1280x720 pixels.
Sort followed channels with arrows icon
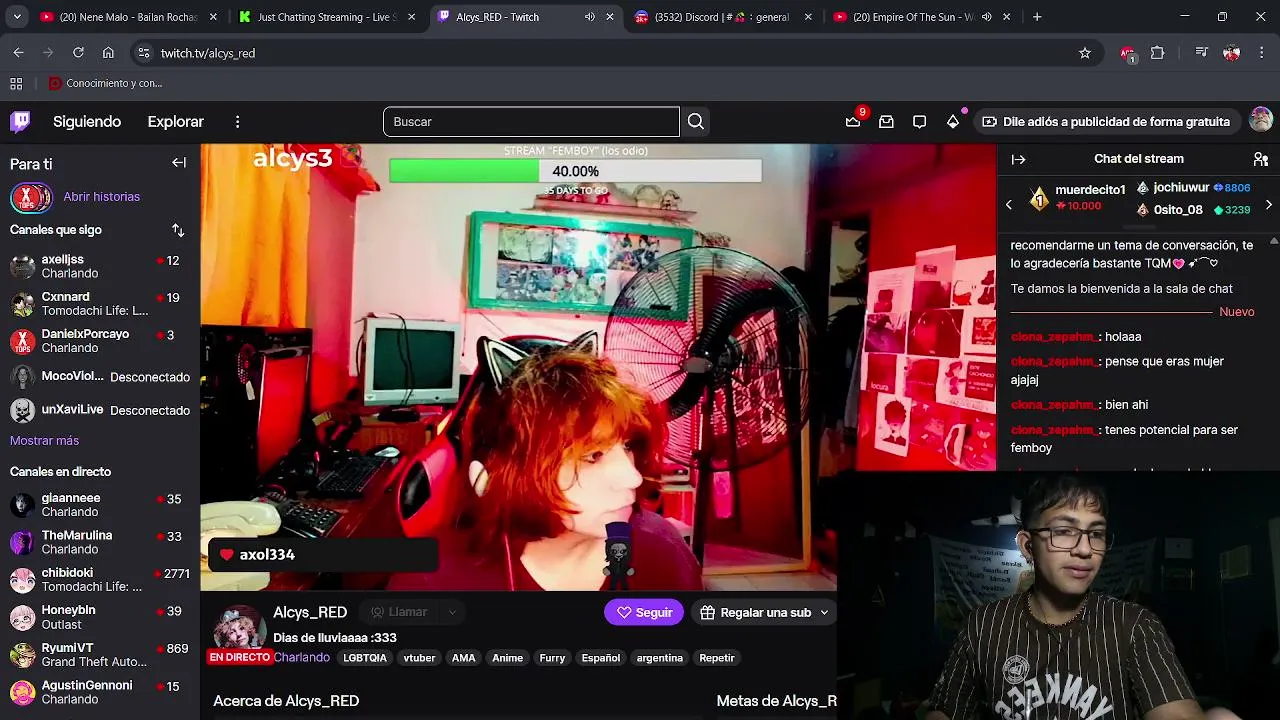tap(178, 230)
